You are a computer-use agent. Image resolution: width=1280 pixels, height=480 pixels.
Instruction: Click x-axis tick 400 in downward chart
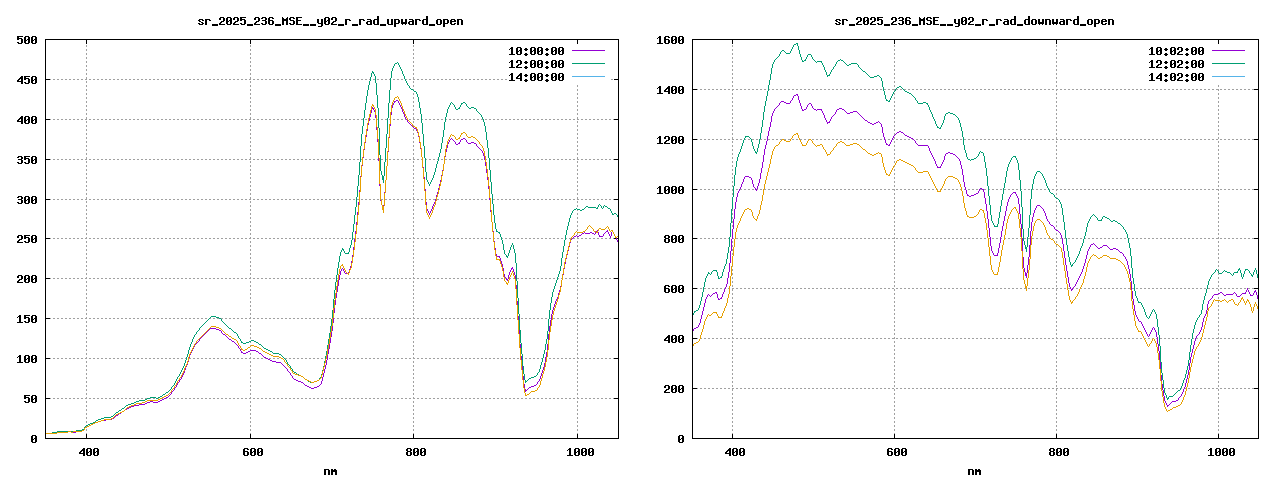(x=733, y=453)
